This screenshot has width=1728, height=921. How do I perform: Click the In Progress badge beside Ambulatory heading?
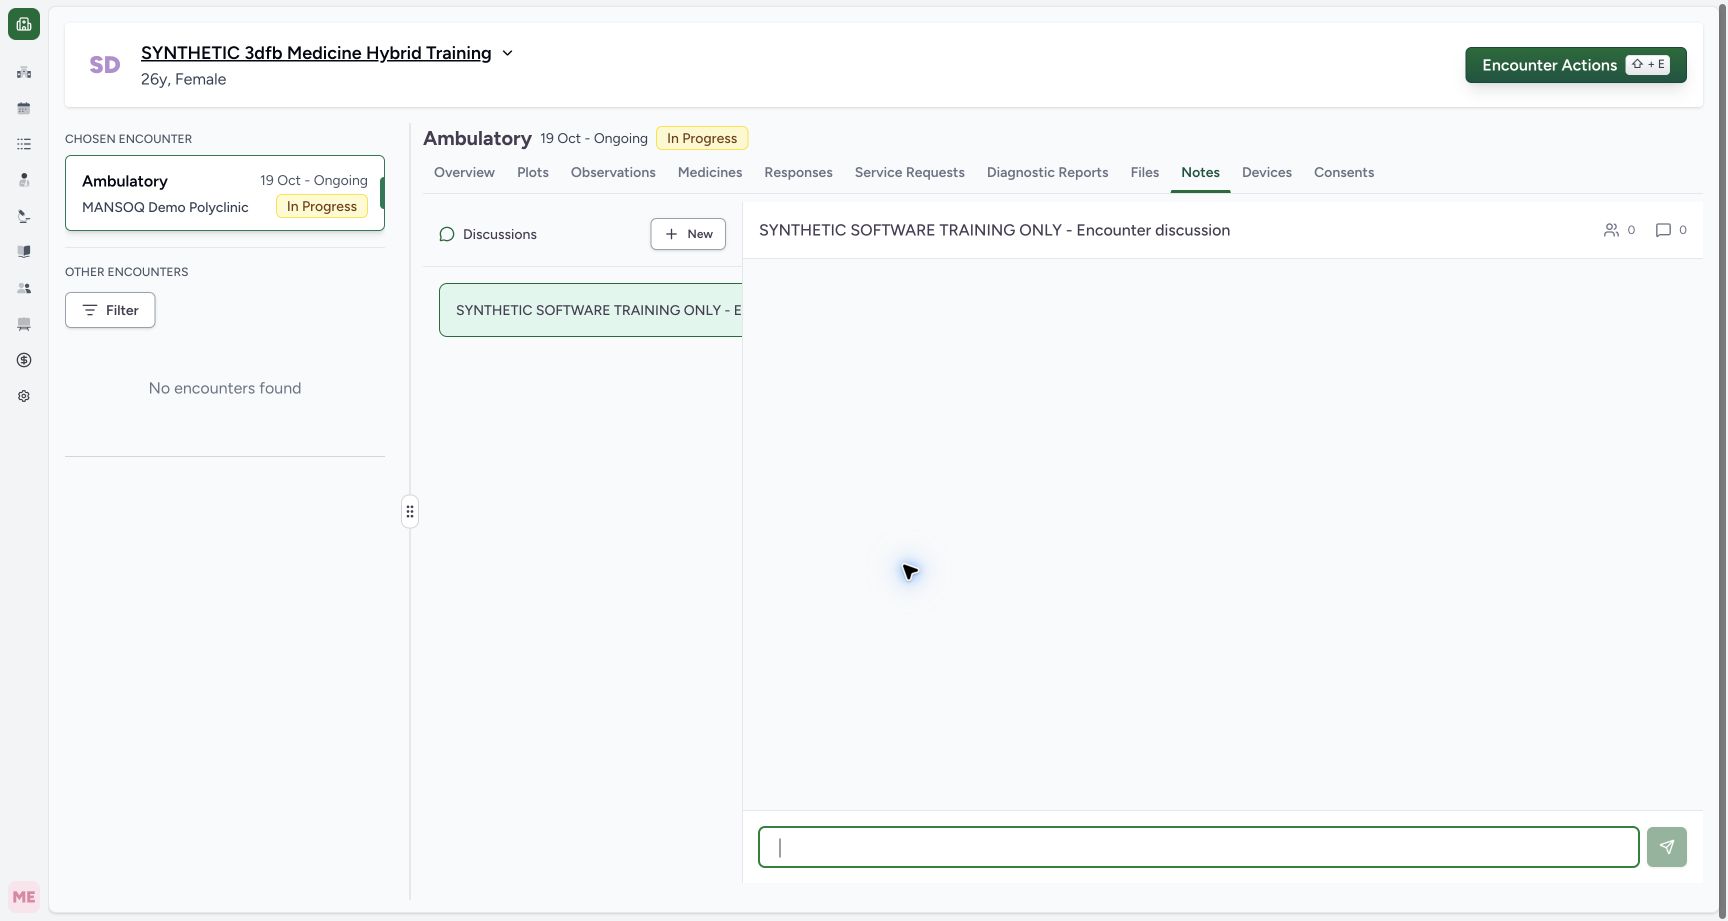(702, 138)
